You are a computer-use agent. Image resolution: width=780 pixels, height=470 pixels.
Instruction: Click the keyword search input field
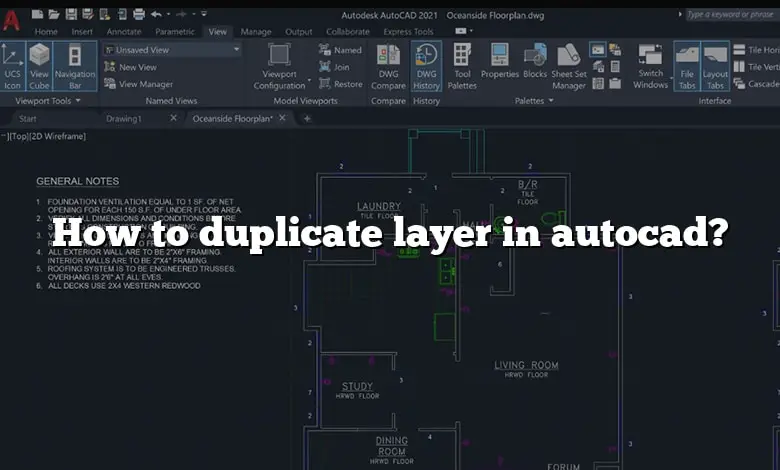[730, 14]
